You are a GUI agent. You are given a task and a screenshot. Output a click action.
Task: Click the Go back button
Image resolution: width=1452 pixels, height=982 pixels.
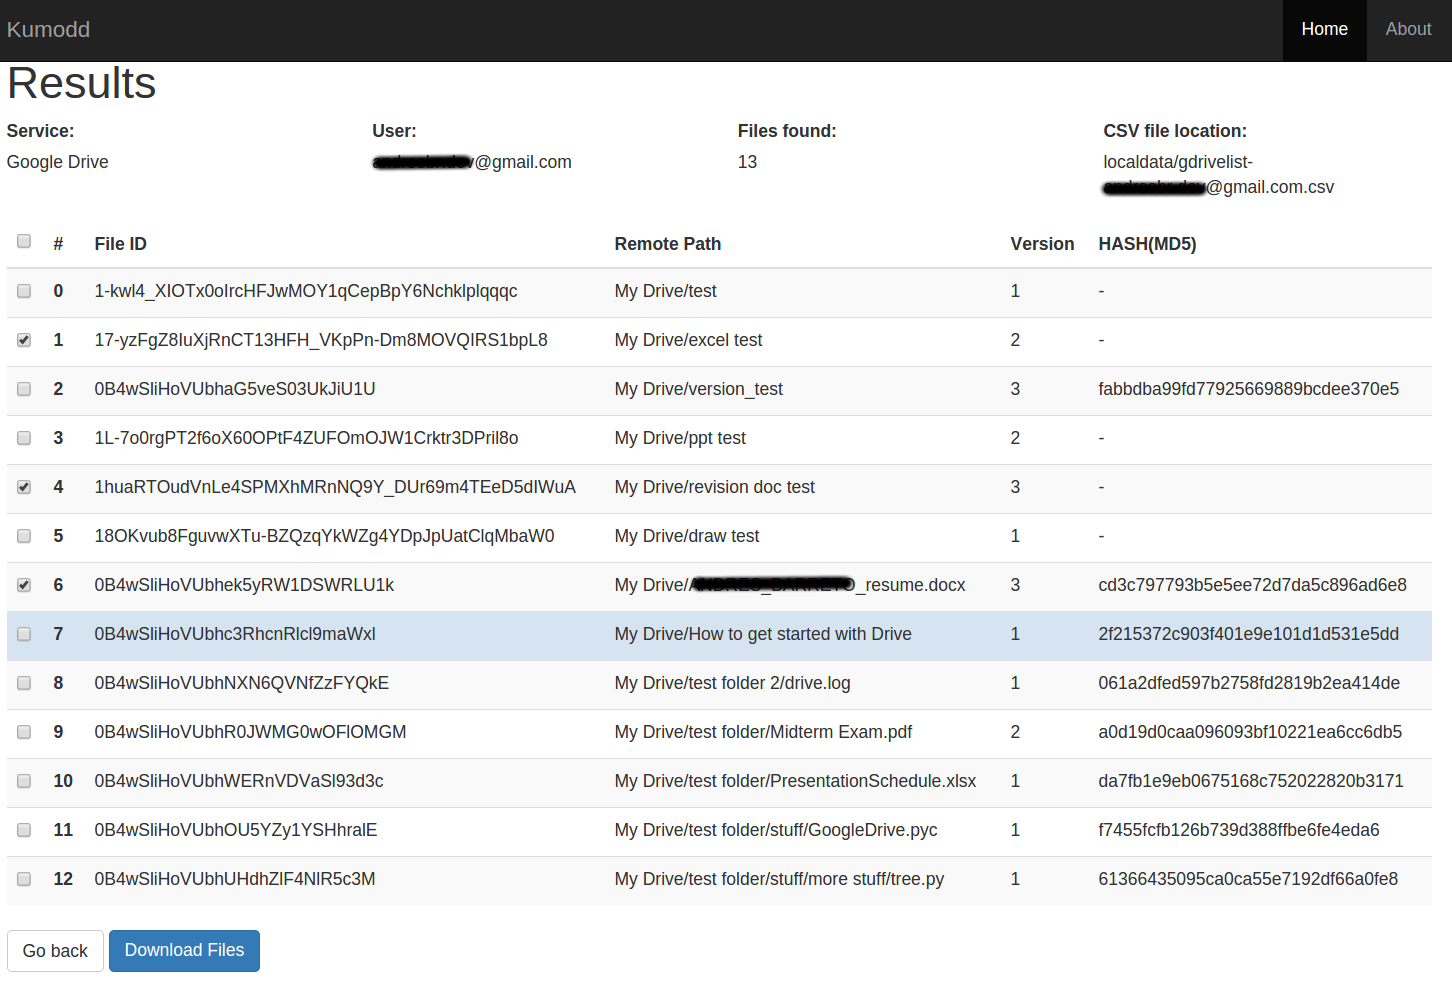pos(55,951)
